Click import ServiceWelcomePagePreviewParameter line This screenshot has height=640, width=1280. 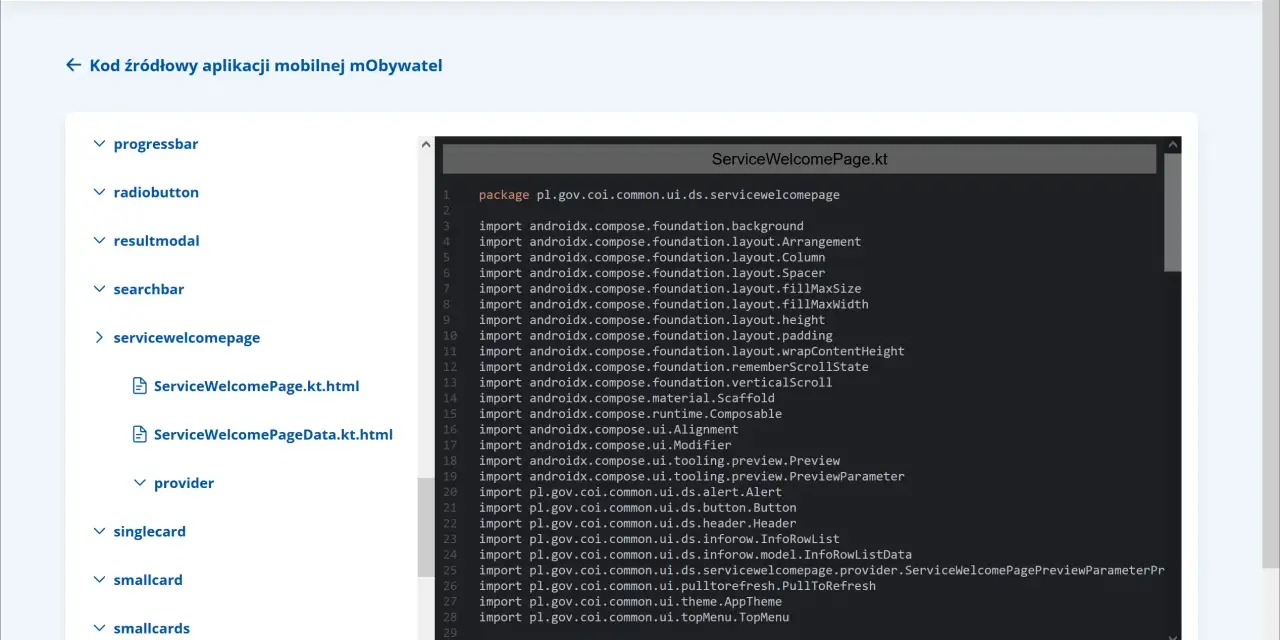coord(822,570)
